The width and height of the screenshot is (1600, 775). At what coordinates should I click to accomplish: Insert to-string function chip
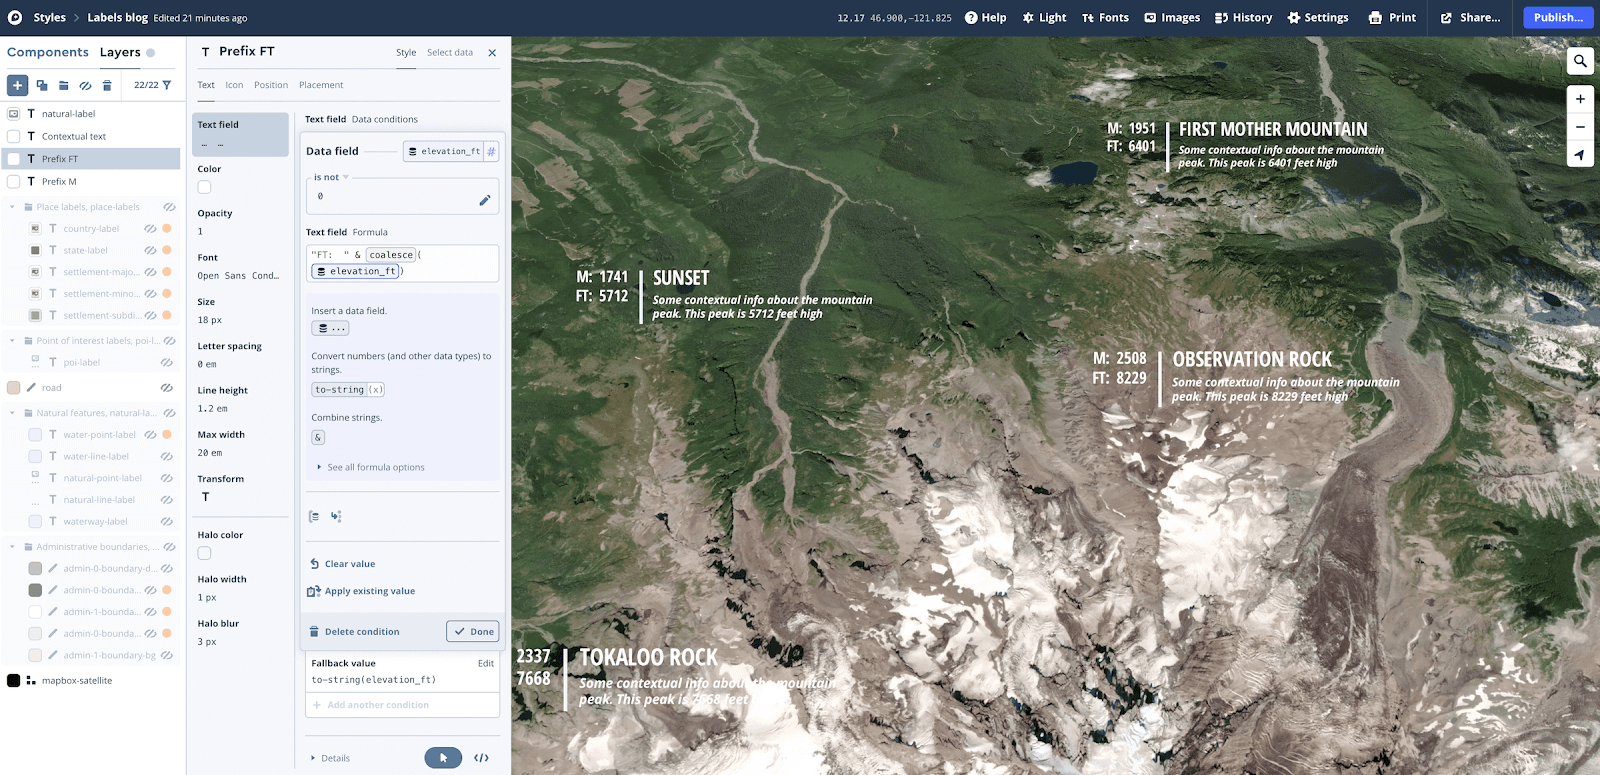pos(348,390)
